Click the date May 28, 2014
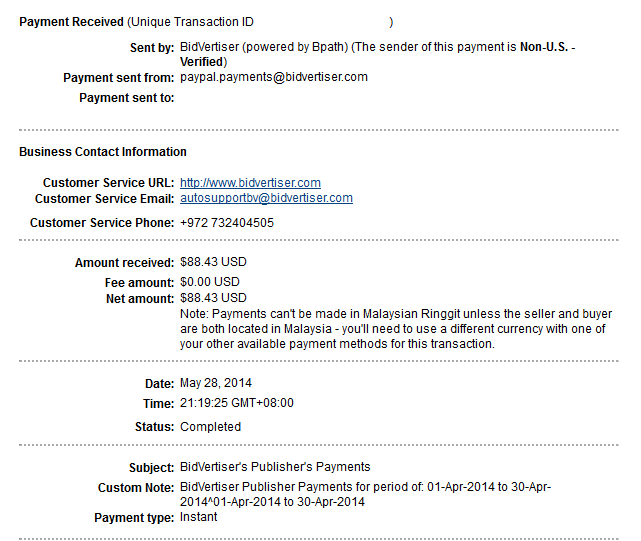The image size is (641, 541). pos(216,383)
